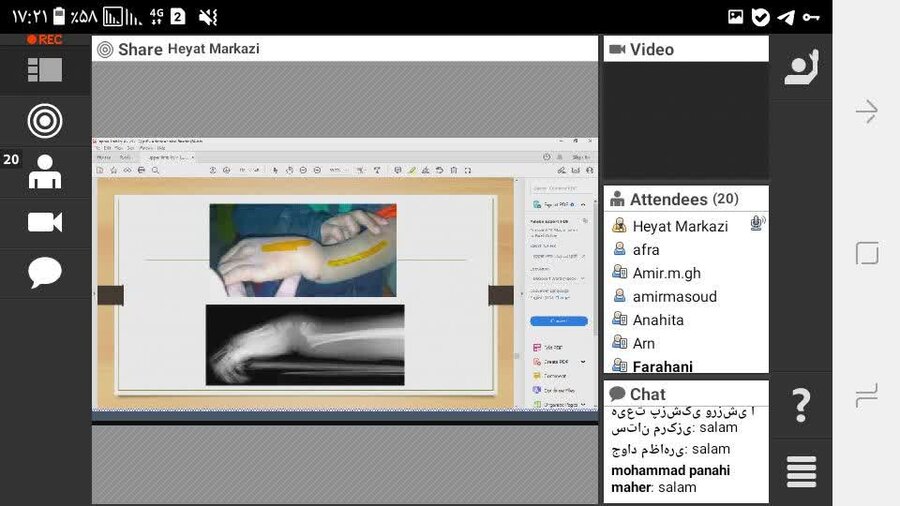Select attendee Anahita in the list
The image size is (900, 506).
pos(657,320)
